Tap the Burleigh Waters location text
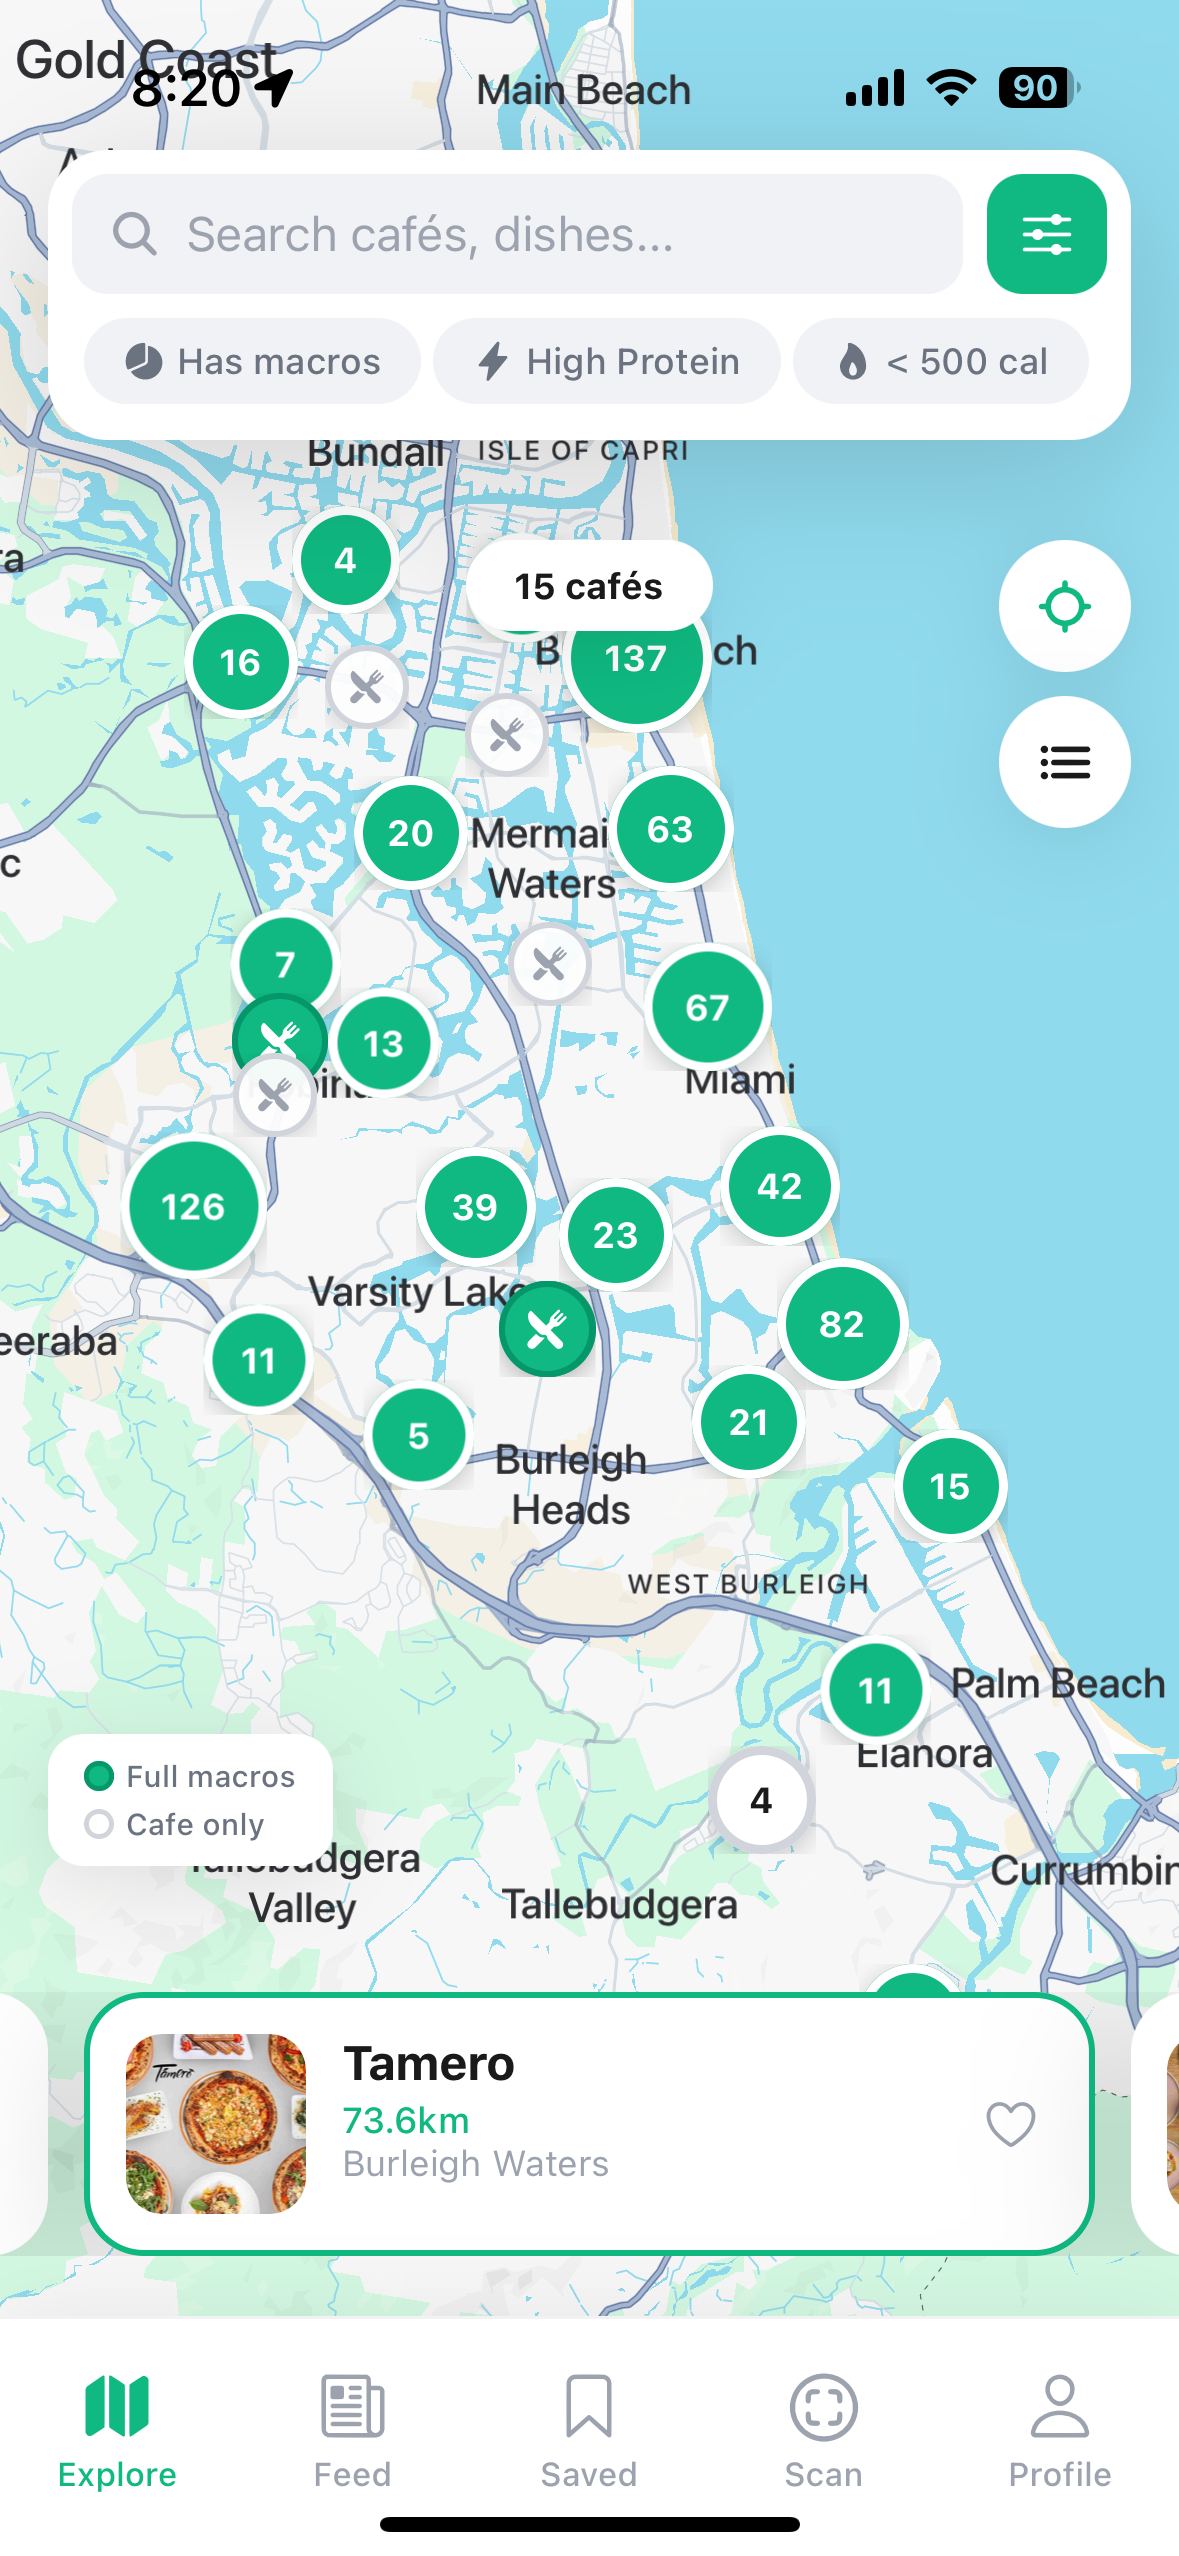Screen dimensions: 1179x2556 [x=476, y=2163]
